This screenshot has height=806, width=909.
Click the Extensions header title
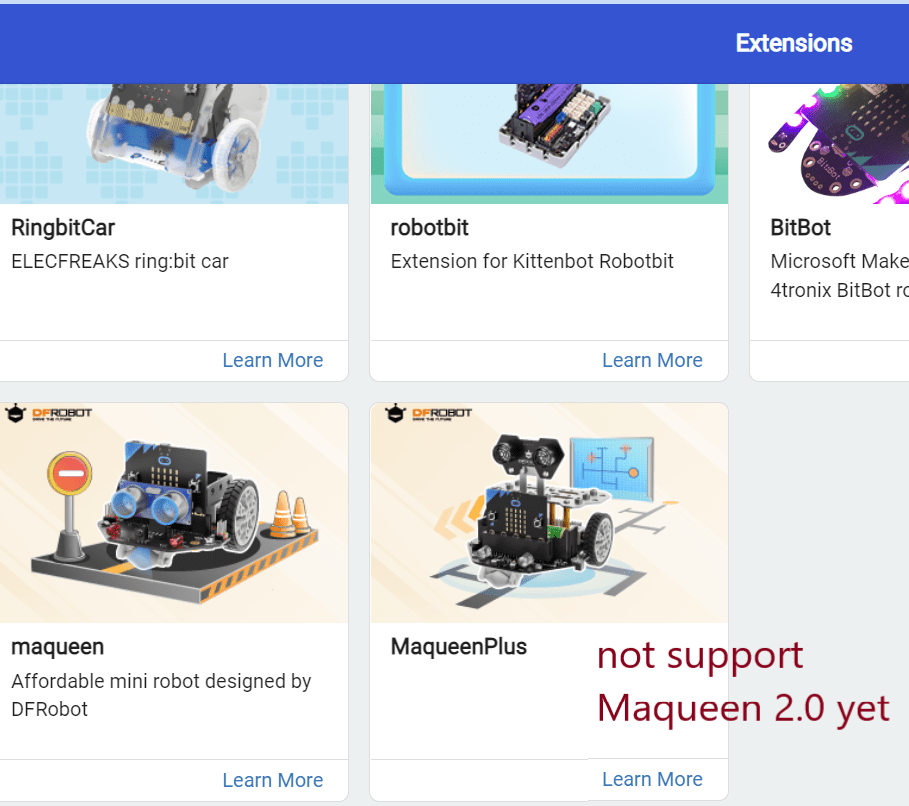794,43
